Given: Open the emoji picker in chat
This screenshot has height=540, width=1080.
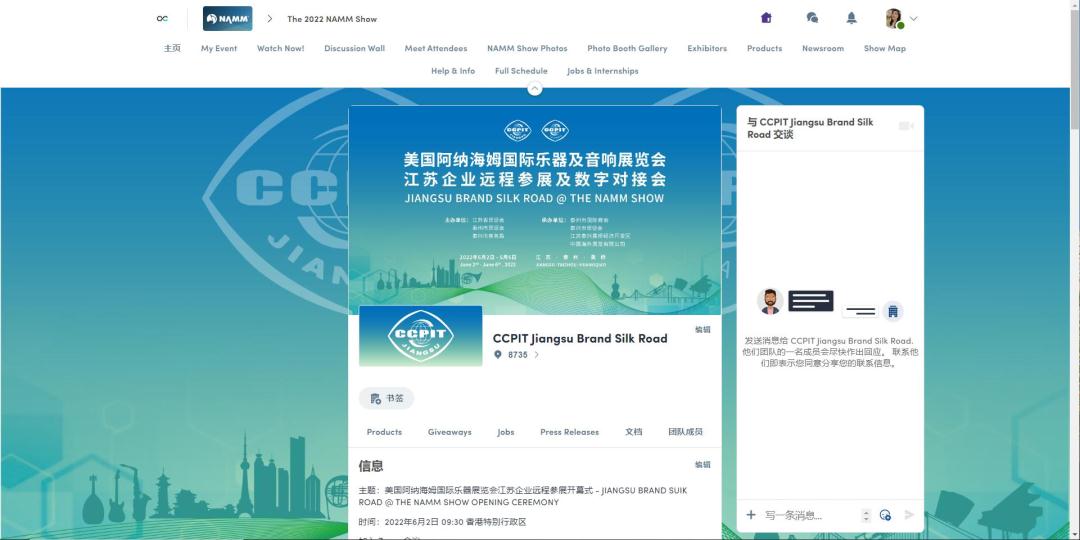Looking at the screenshot, I should click(886, 515).
